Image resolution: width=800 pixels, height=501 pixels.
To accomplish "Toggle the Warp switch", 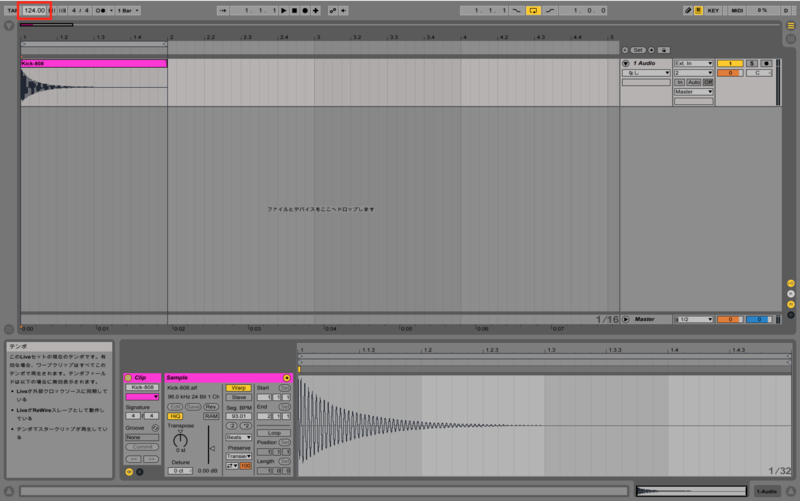I will [x=238, y=388].
